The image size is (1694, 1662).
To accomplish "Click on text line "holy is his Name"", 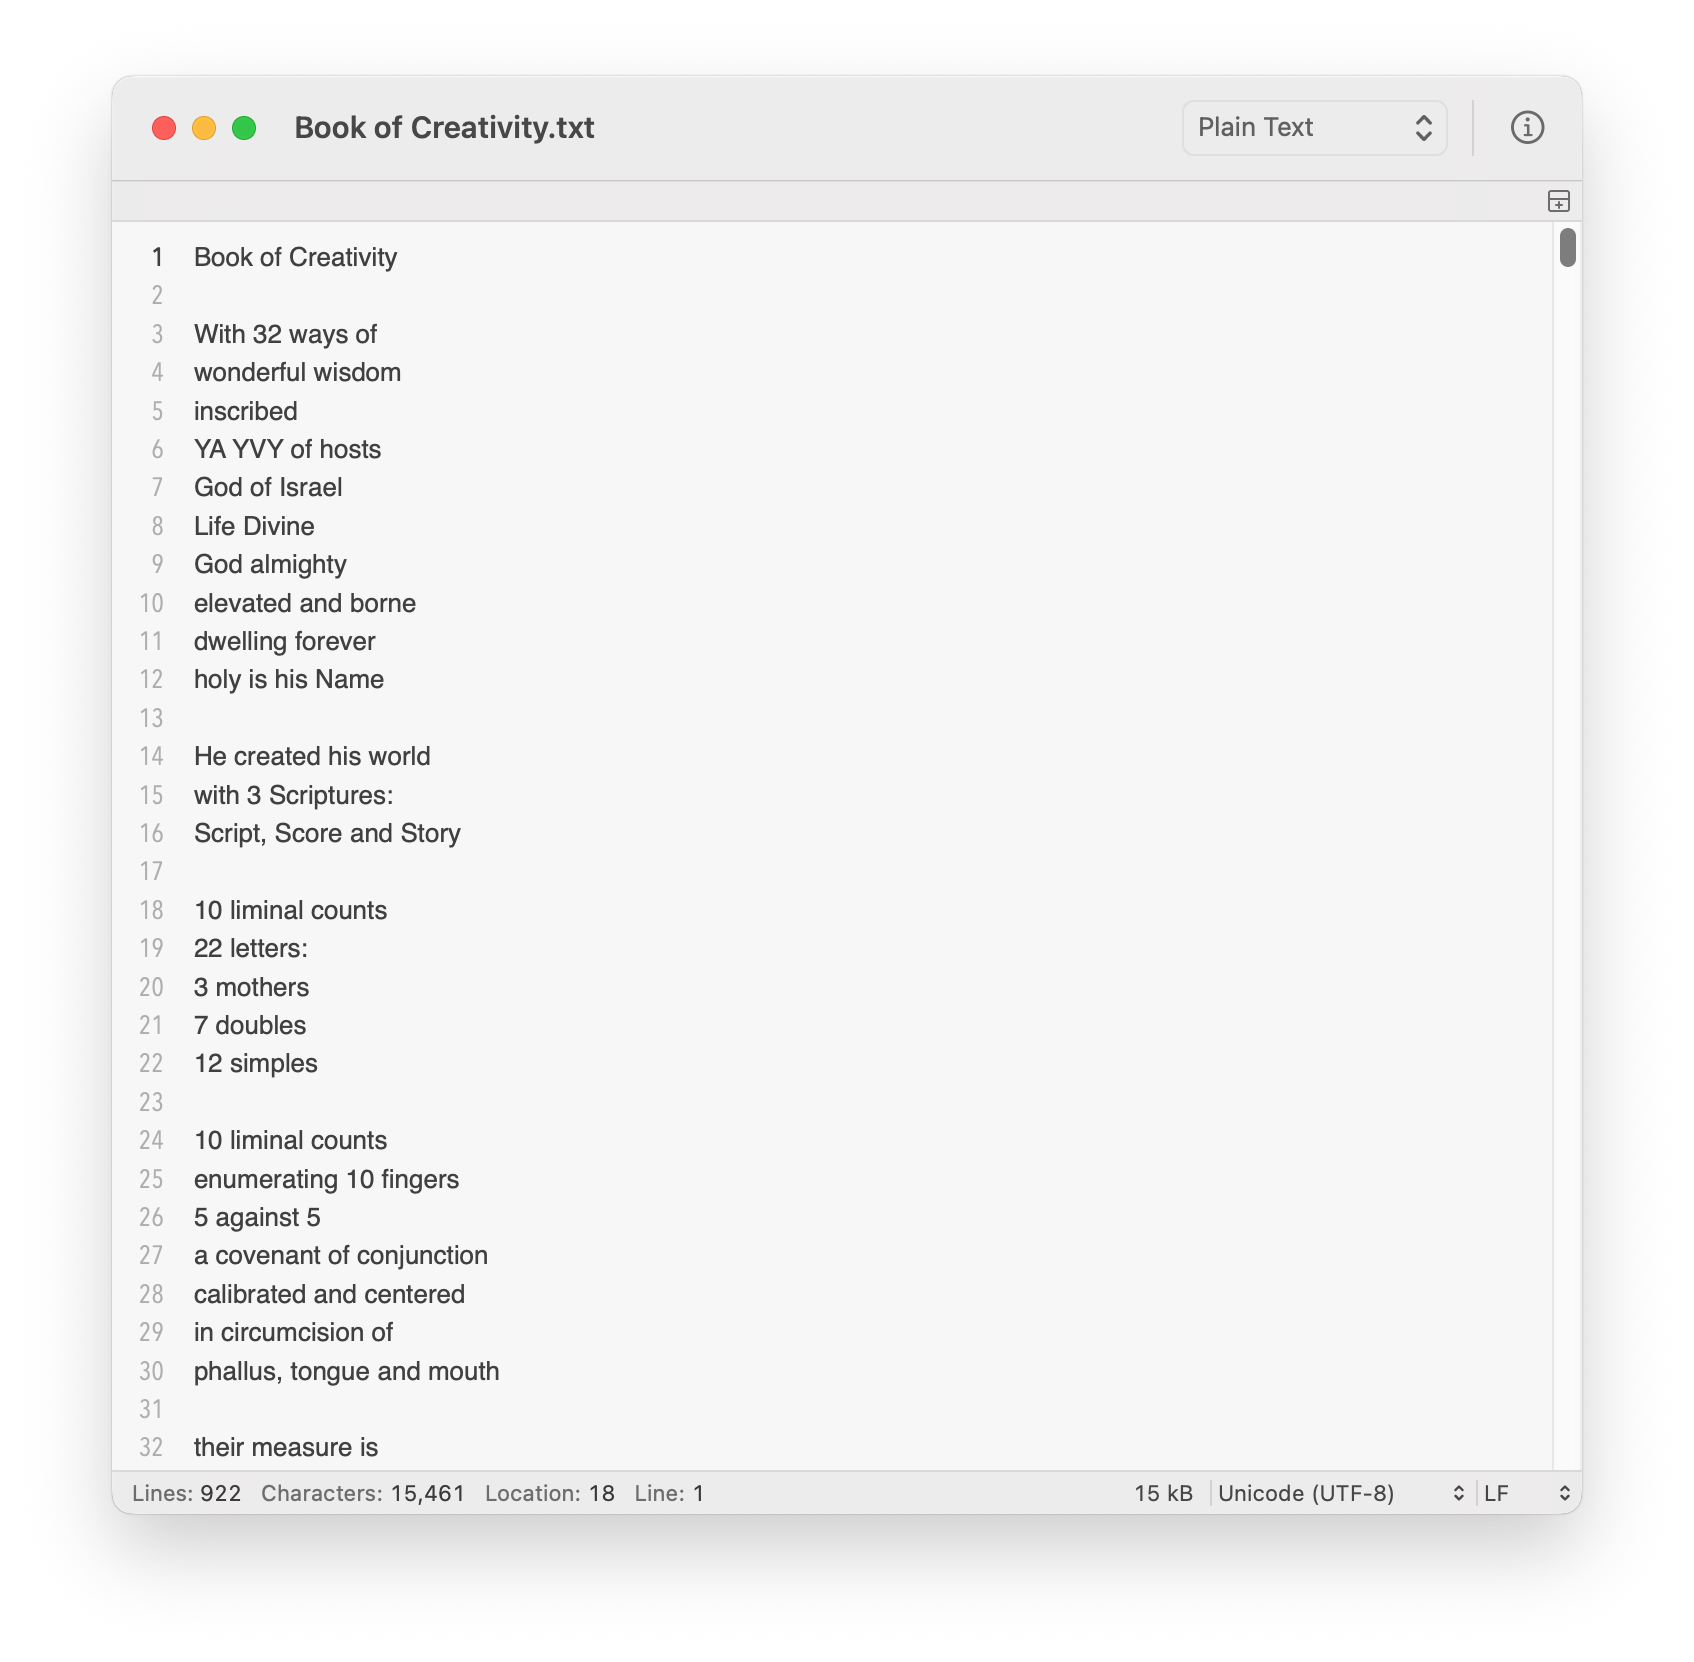I will [x=289, y=680].
